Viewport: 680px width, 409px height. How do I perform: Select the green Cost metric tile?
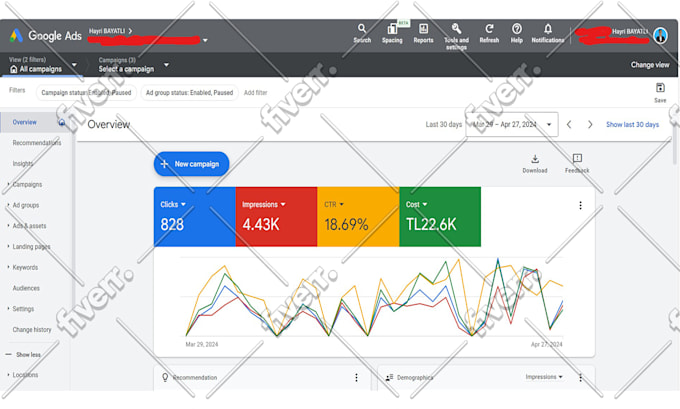[440, 216]
